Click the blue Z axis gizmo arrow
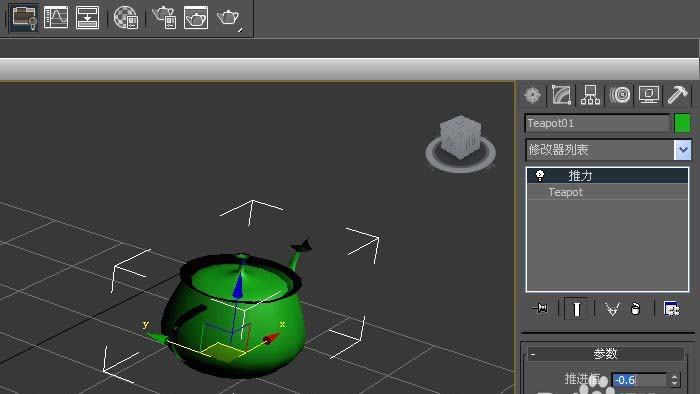Viewport: 700px width, 394px height. point(238,286)
